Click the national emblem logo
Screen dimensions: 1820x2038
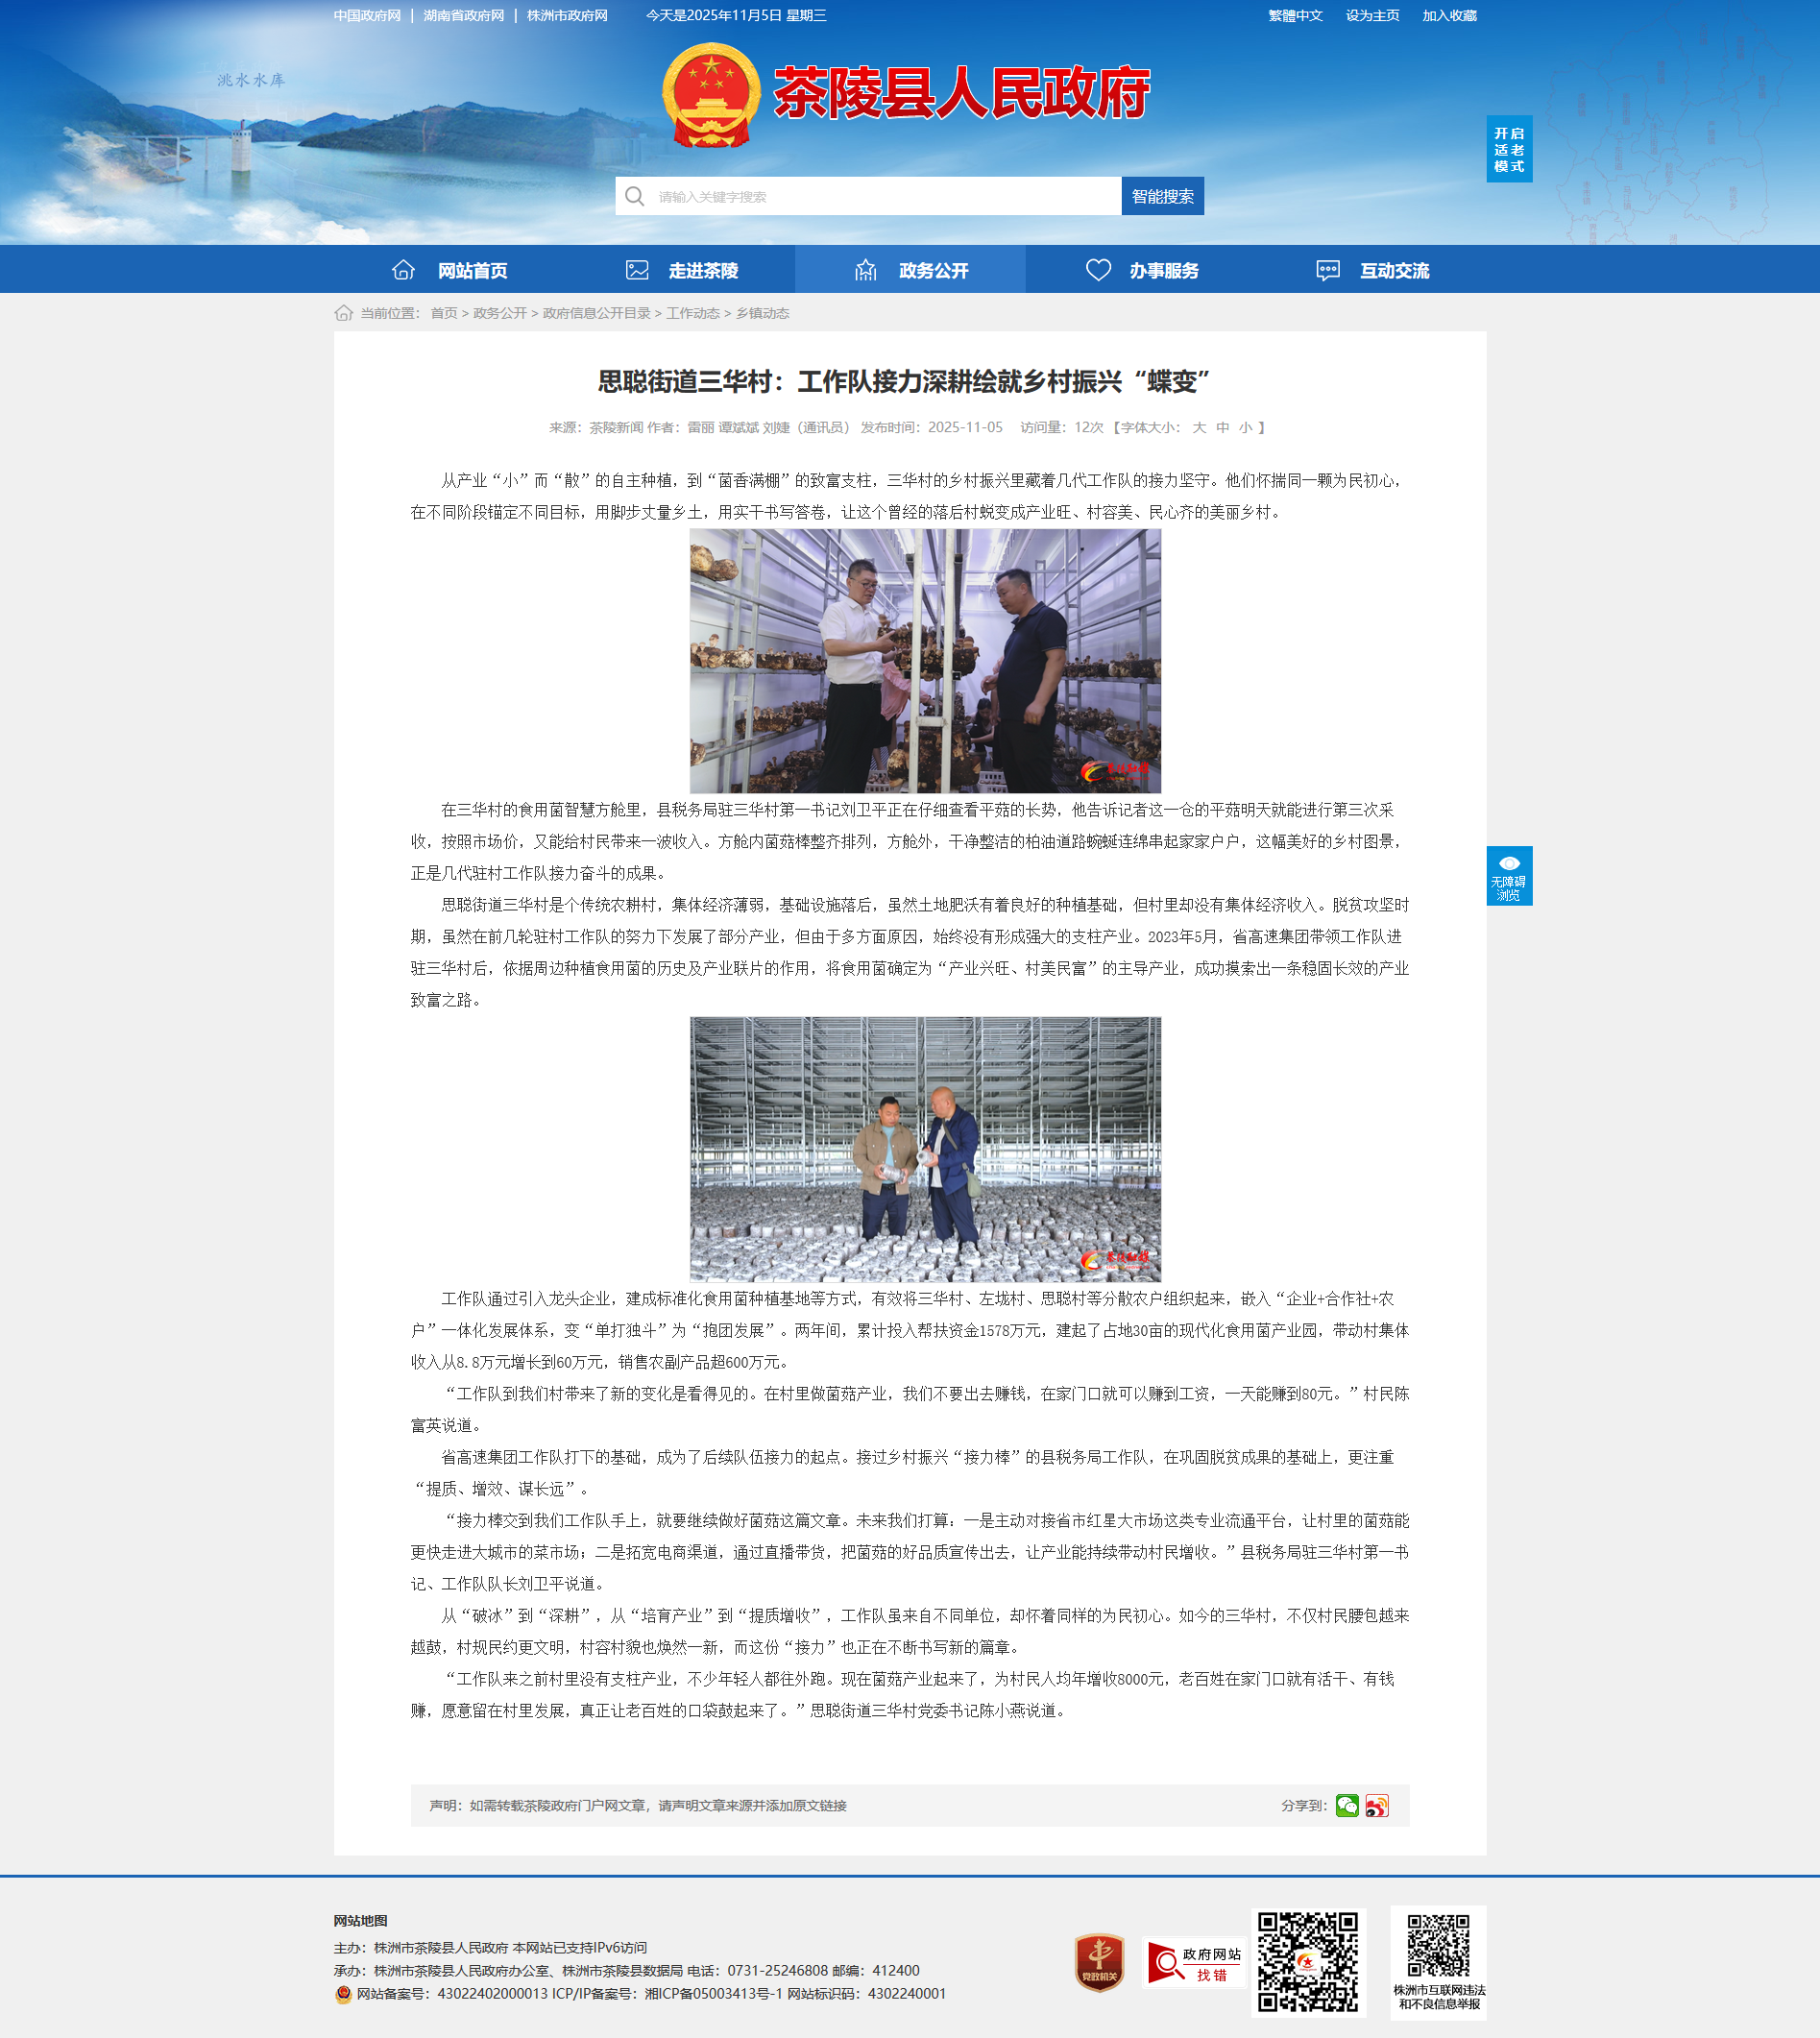pos(710,95)
